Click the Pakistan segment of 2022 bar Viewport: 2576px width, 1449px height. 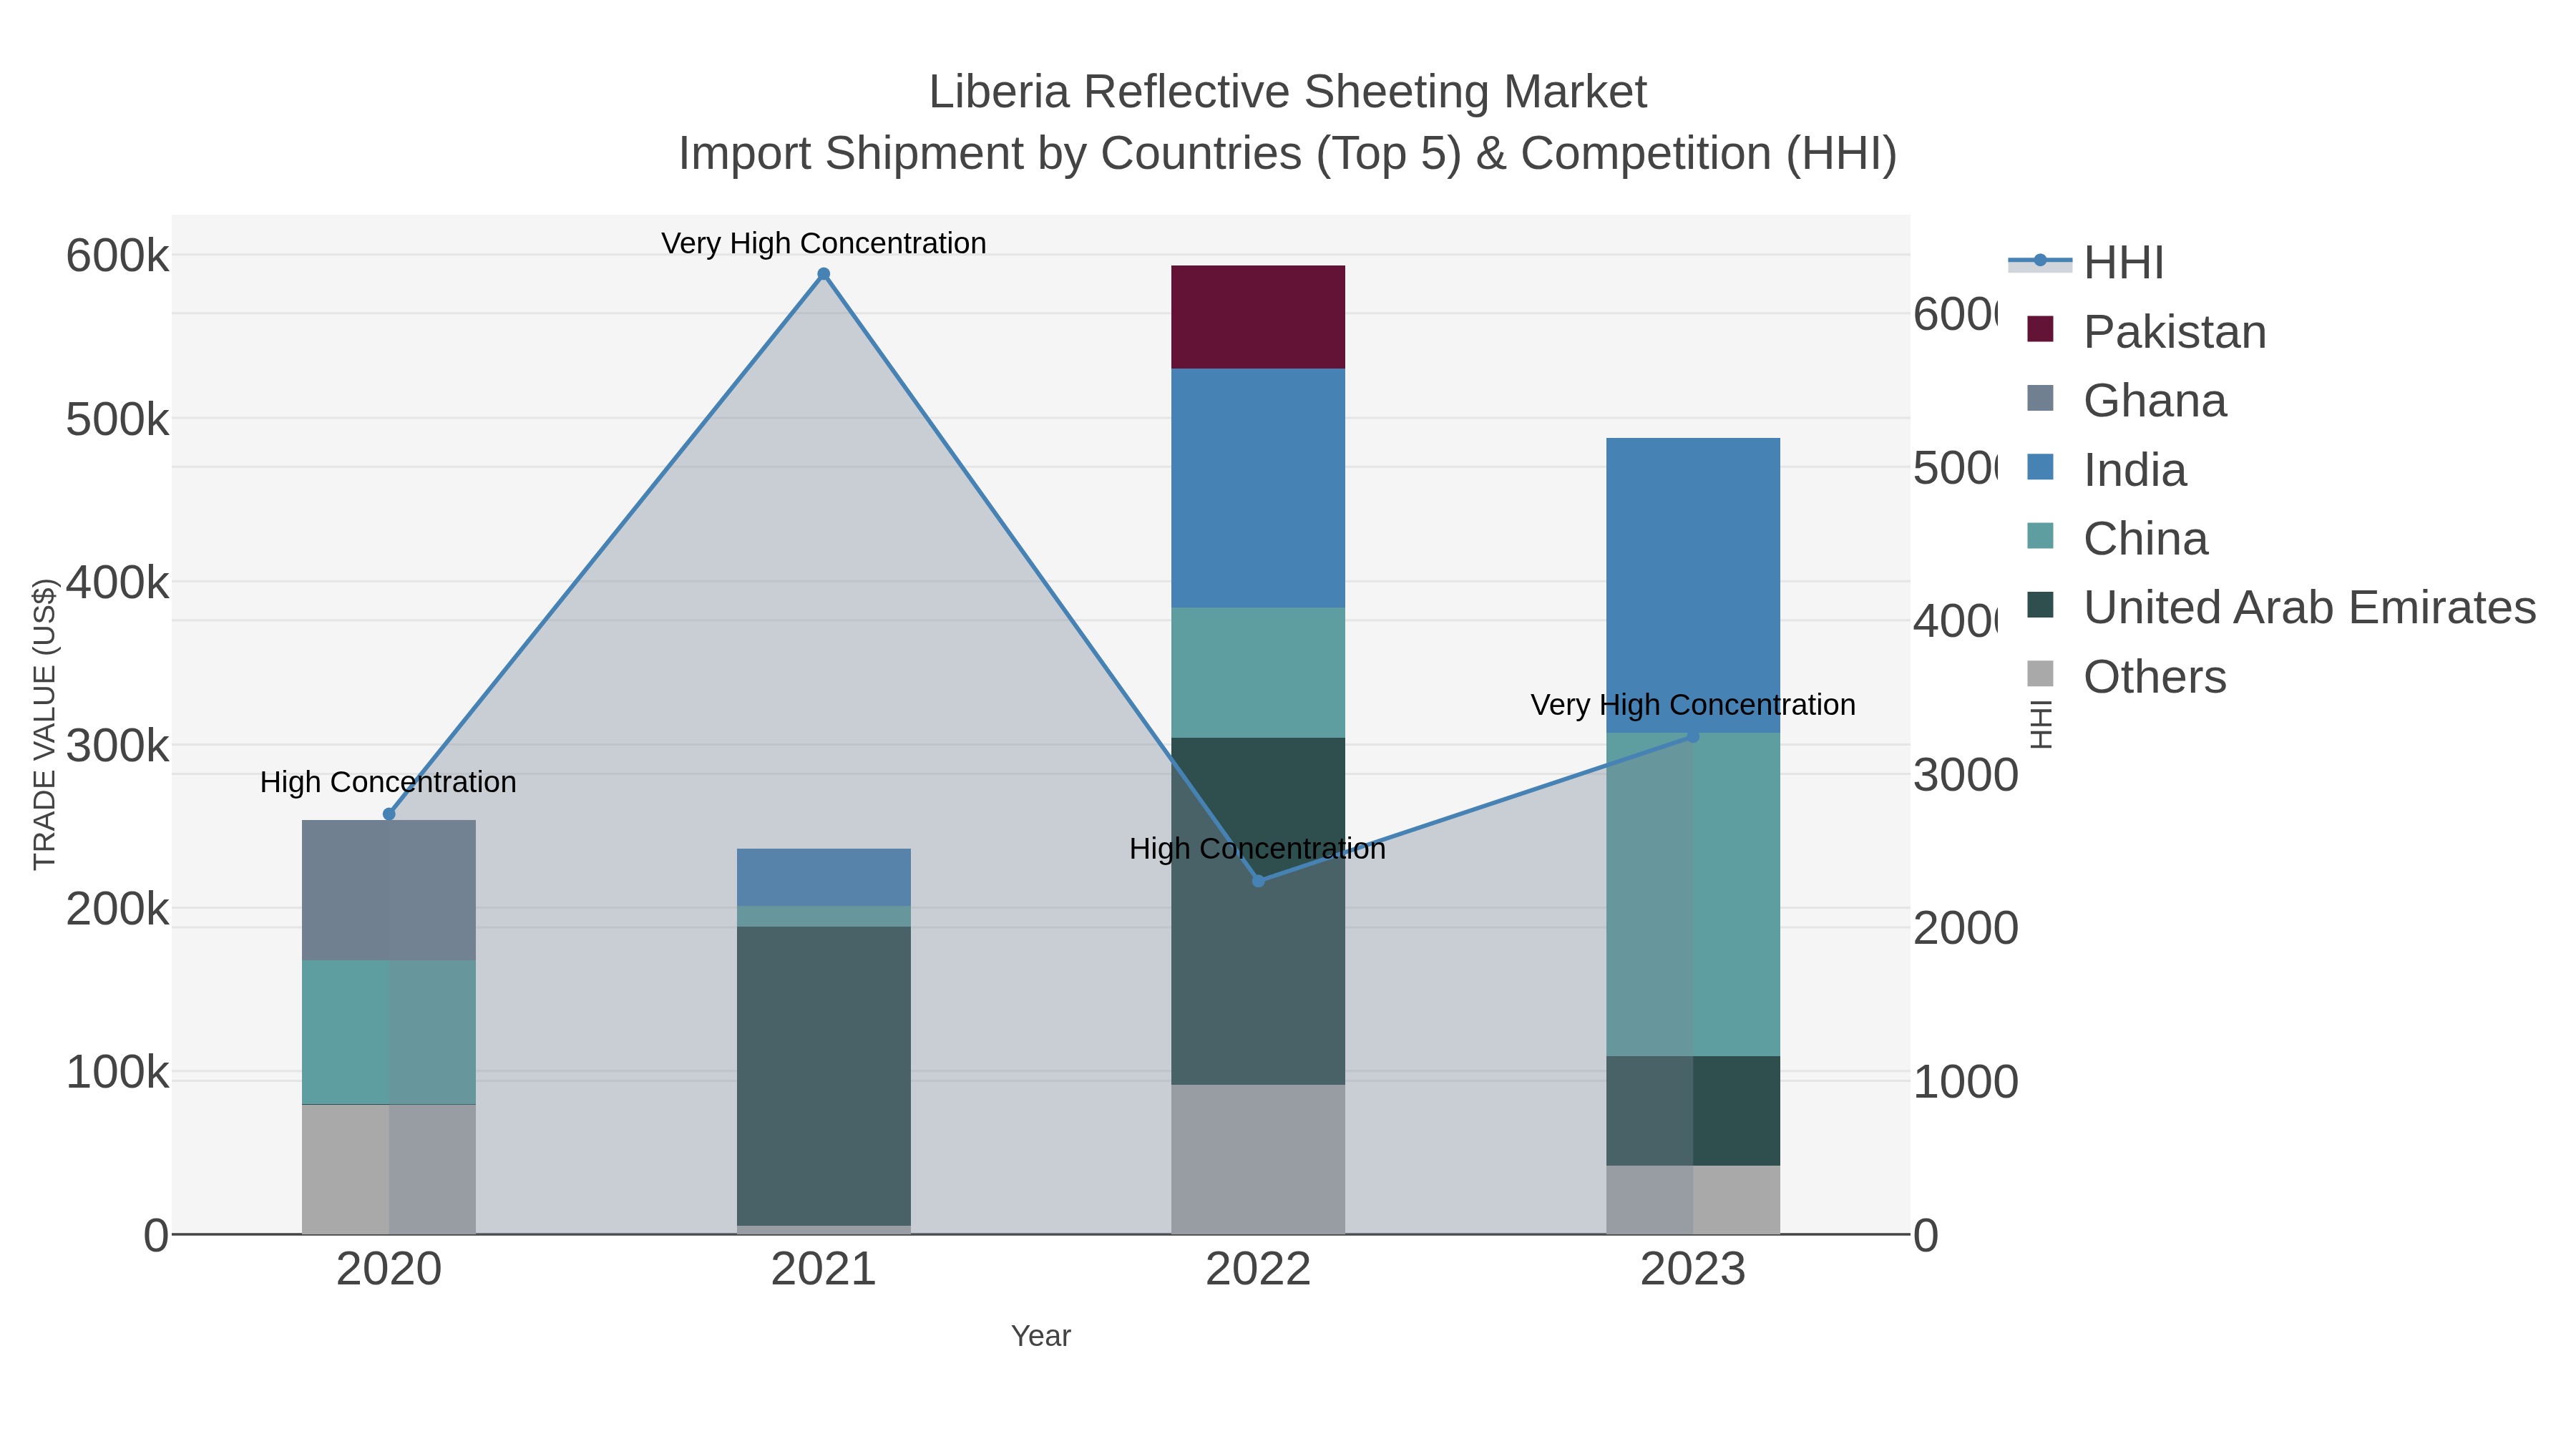1258,317
